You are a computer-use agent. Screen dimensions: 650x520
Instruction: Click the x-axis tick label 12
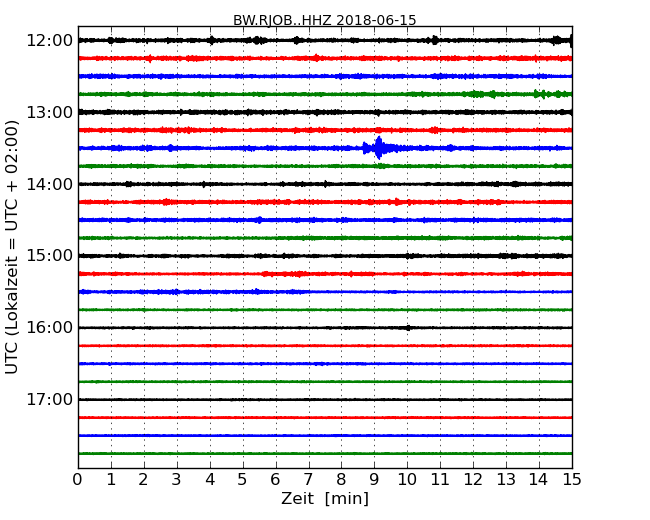click(x=473, y=480)
